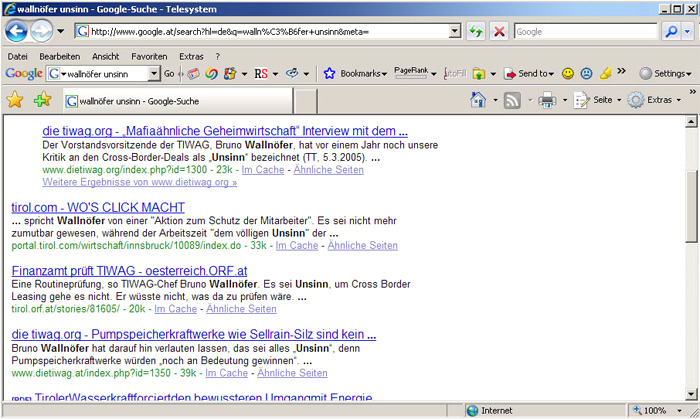Viewport: 700px width, 419px height.
Task: Stop loading with the red X icon
Action: point(499,31)
